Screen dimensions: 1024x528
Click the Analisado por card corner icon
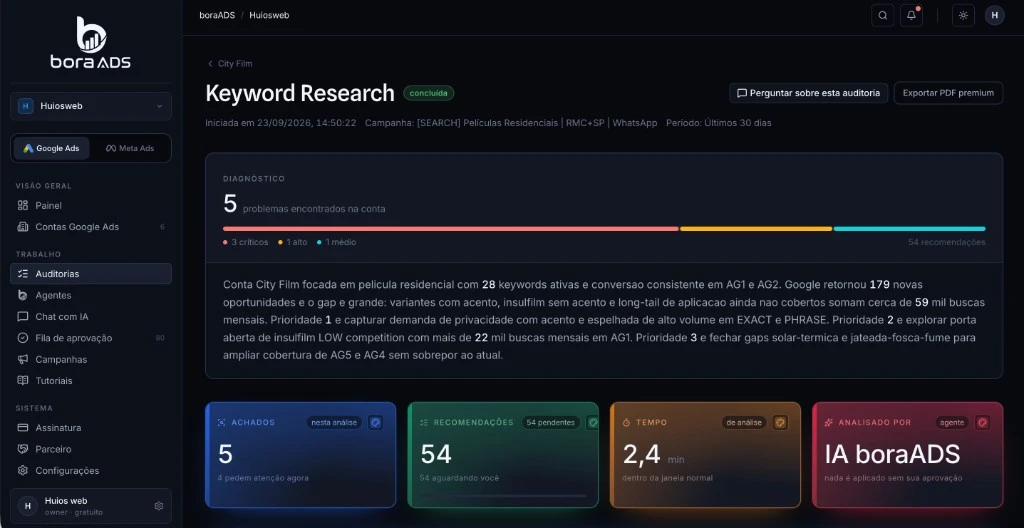click(x=982, y=423)
